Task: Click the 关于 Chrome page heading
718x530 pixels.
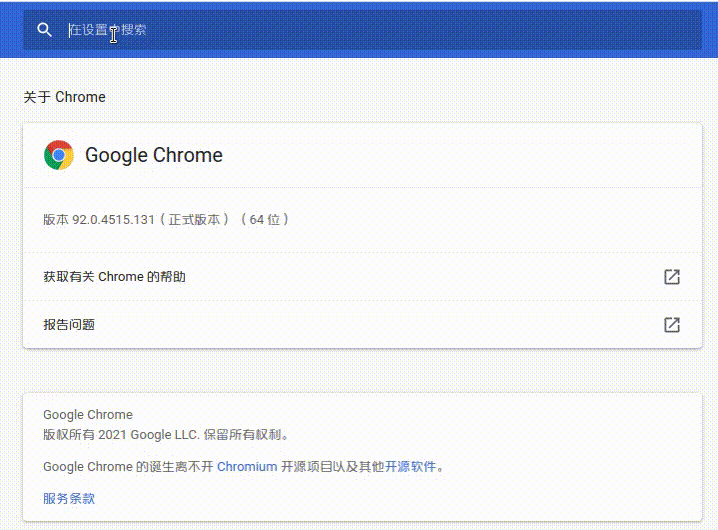Action: [x=64, y=97]
